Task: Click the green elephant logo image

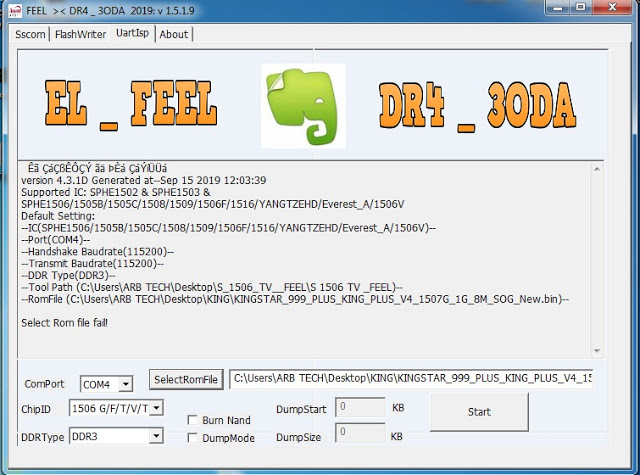Action: pos(303,106)
